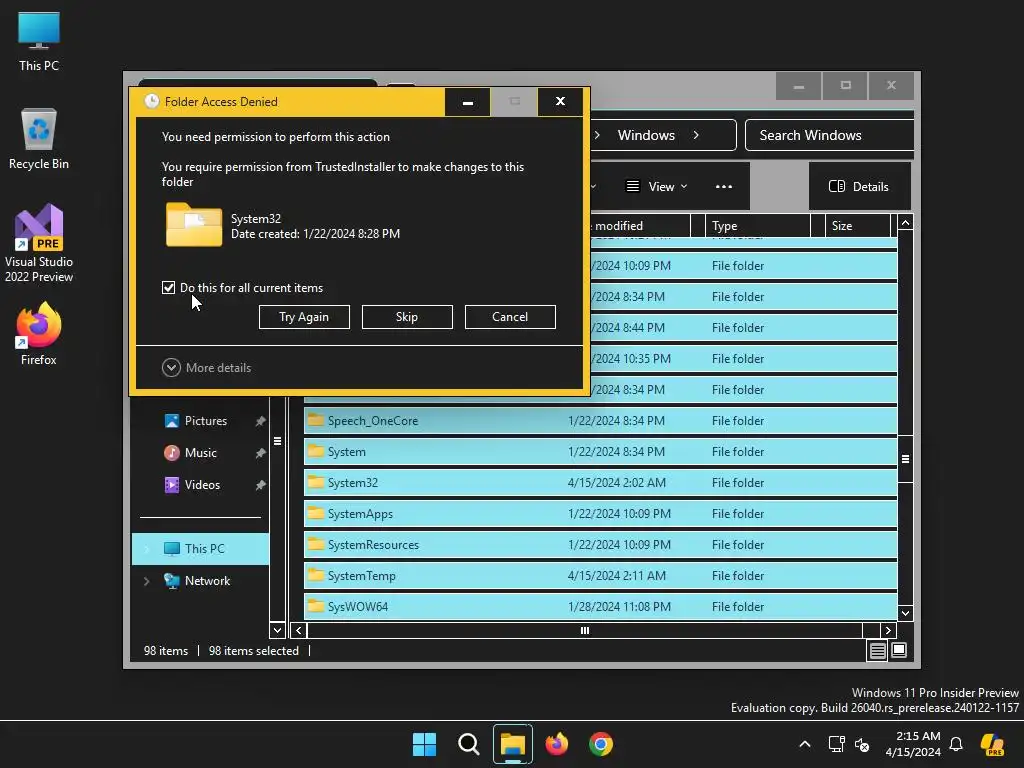
Task: Click the System32 folder icon in dialog
Action: tap(194, 225)
